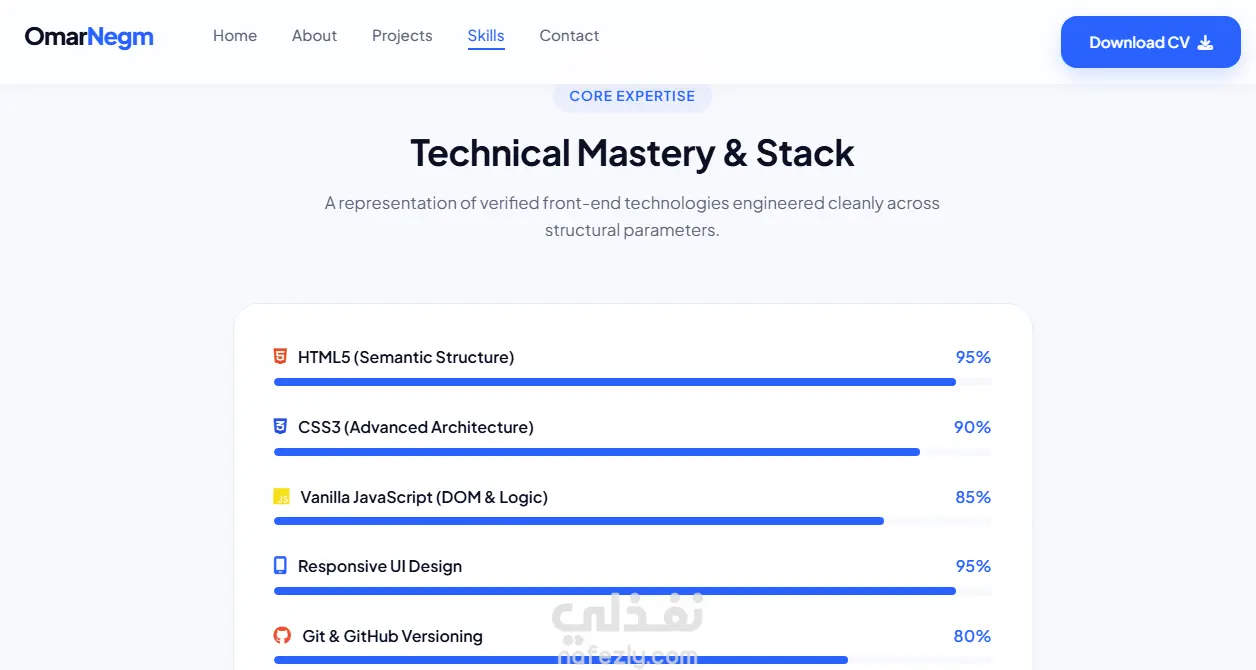This screenshot has height=670, width=1256.
Task: Click the "CSS3 (Advanced Architecture)" label
Action: coord(416,427)
